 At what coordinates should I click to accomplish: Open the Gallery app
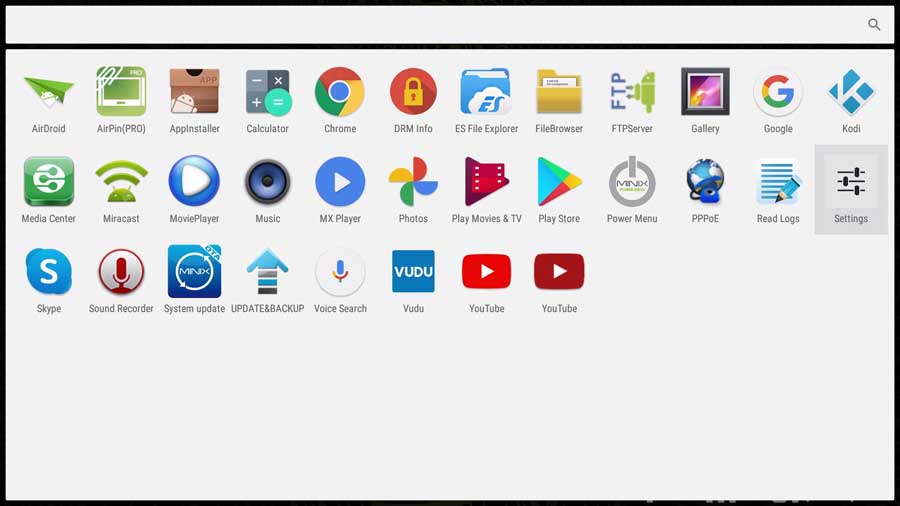click(x=705, y=92)
